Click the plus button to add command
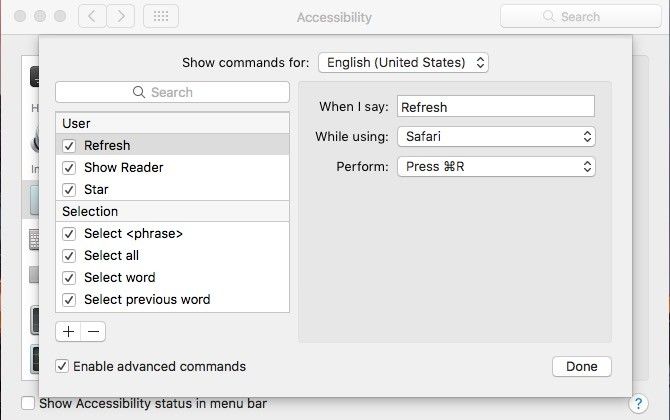Viewport: 670px width, 420px height. [x=68, y=331]
